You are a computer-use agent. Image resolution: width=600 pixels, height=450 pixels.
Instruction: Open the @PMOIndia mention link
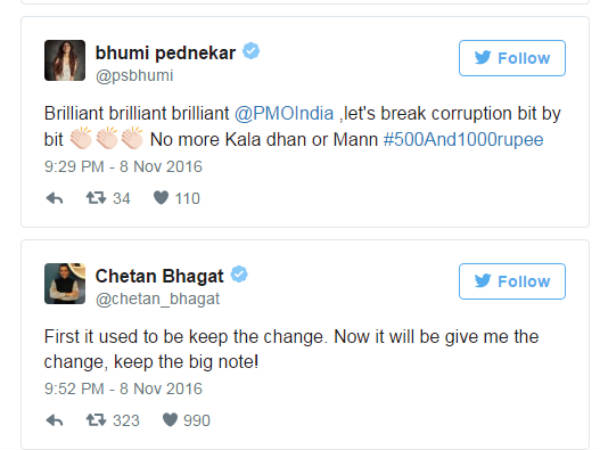tap(284, 114)
